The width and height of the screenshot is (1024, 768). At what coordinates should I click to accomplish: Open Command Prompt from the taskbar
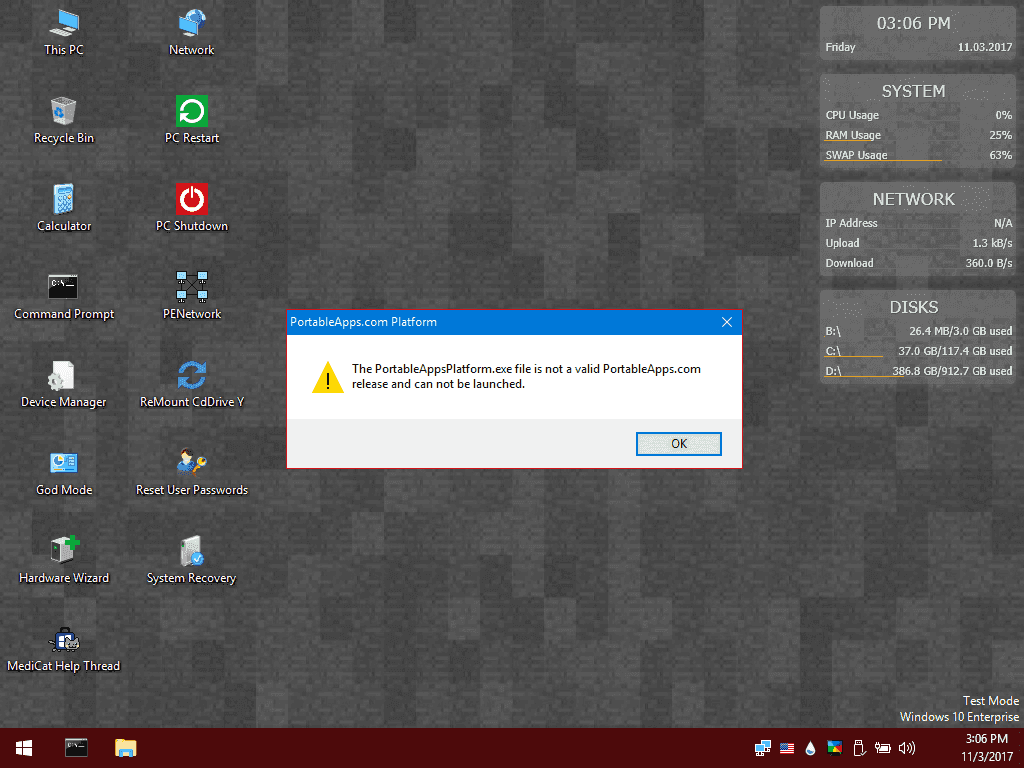(x=76, y=748)
